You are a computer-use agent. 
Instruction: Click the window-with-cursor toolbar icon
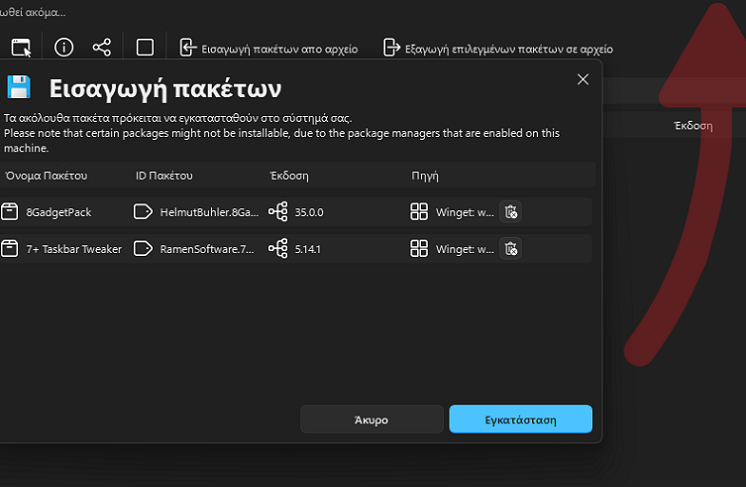21,48
